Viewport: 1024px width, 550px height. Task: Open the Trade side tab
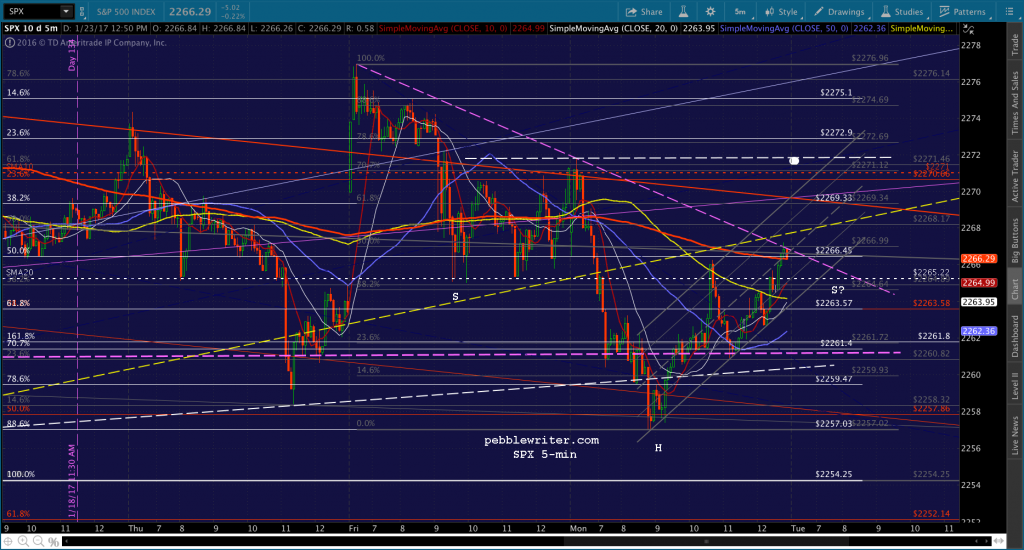coord(1015,44)
